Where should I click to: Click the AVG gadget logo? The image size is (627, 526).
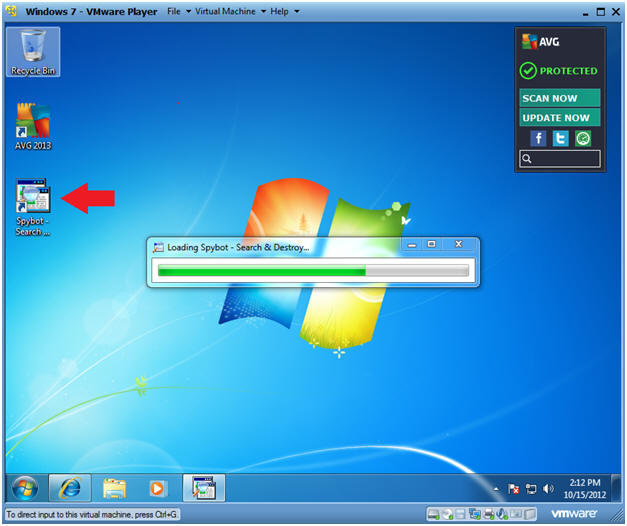[x=541, y=42]
